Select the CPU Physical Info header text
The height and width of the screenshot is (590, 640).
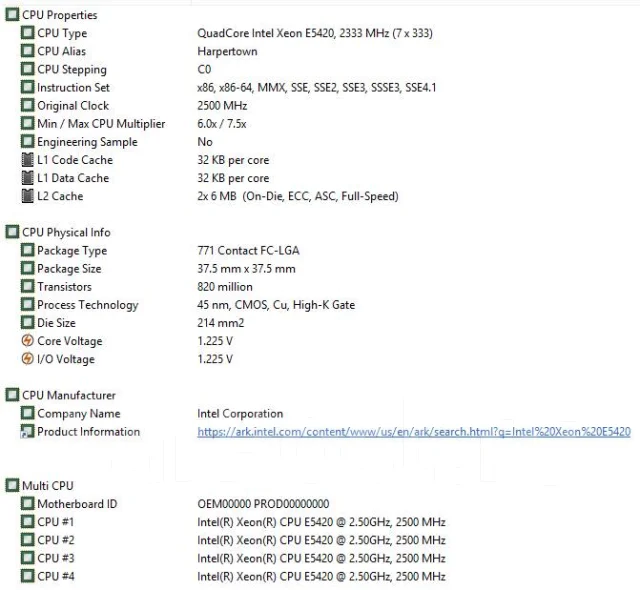click(x=66, y=233)
